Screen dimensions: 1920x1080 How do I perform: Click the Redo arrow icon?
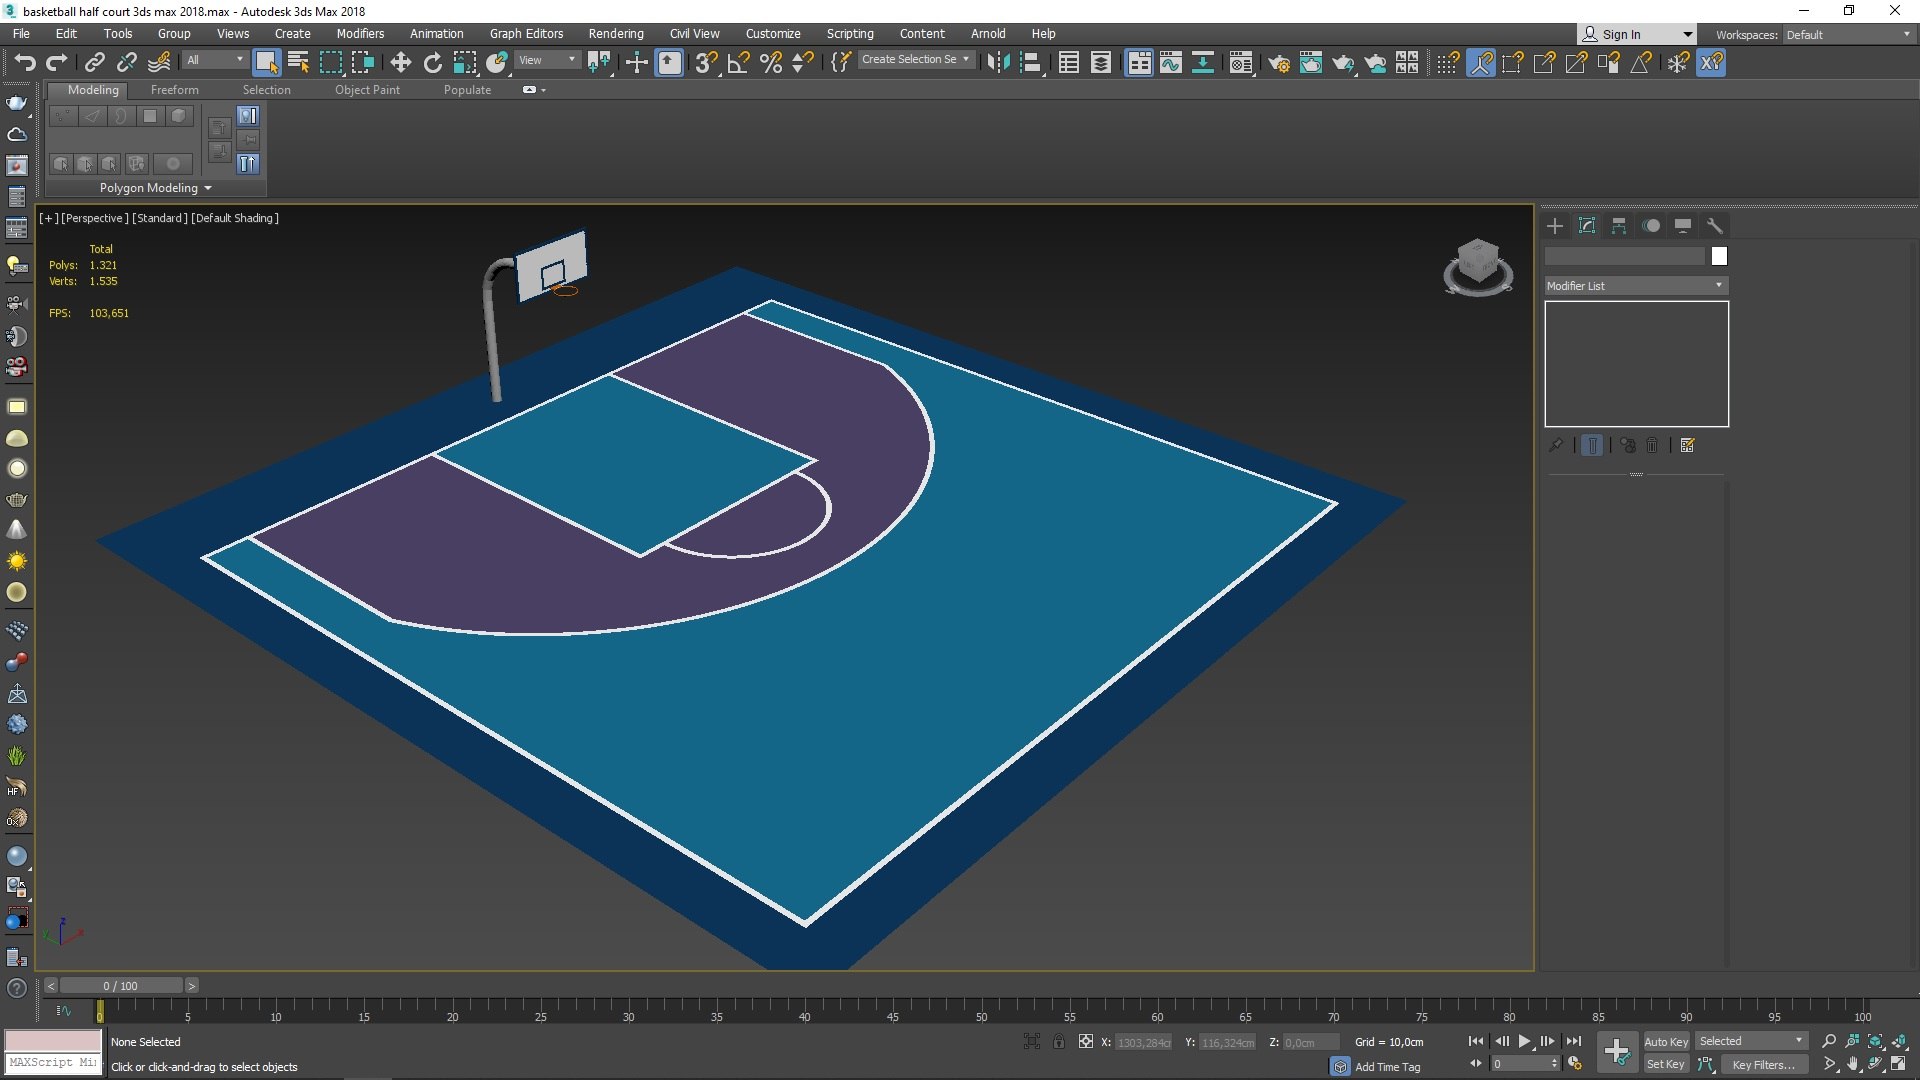pos(57,63)
